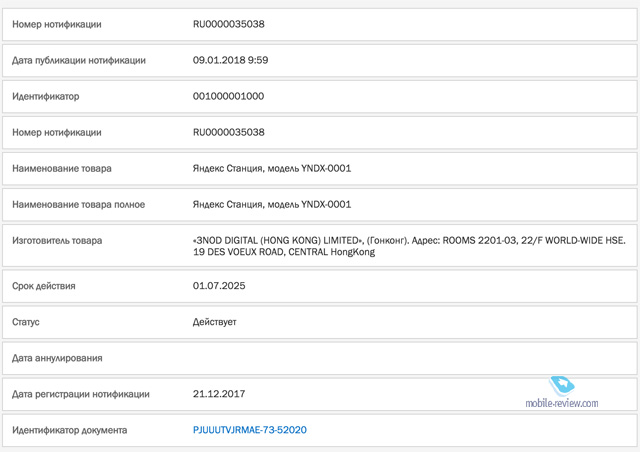640x452 pixels.
Task: Open the PJUUUTVJRMAE-73-52020 document link
Action: pyautogui.click(x=249, y=430)
